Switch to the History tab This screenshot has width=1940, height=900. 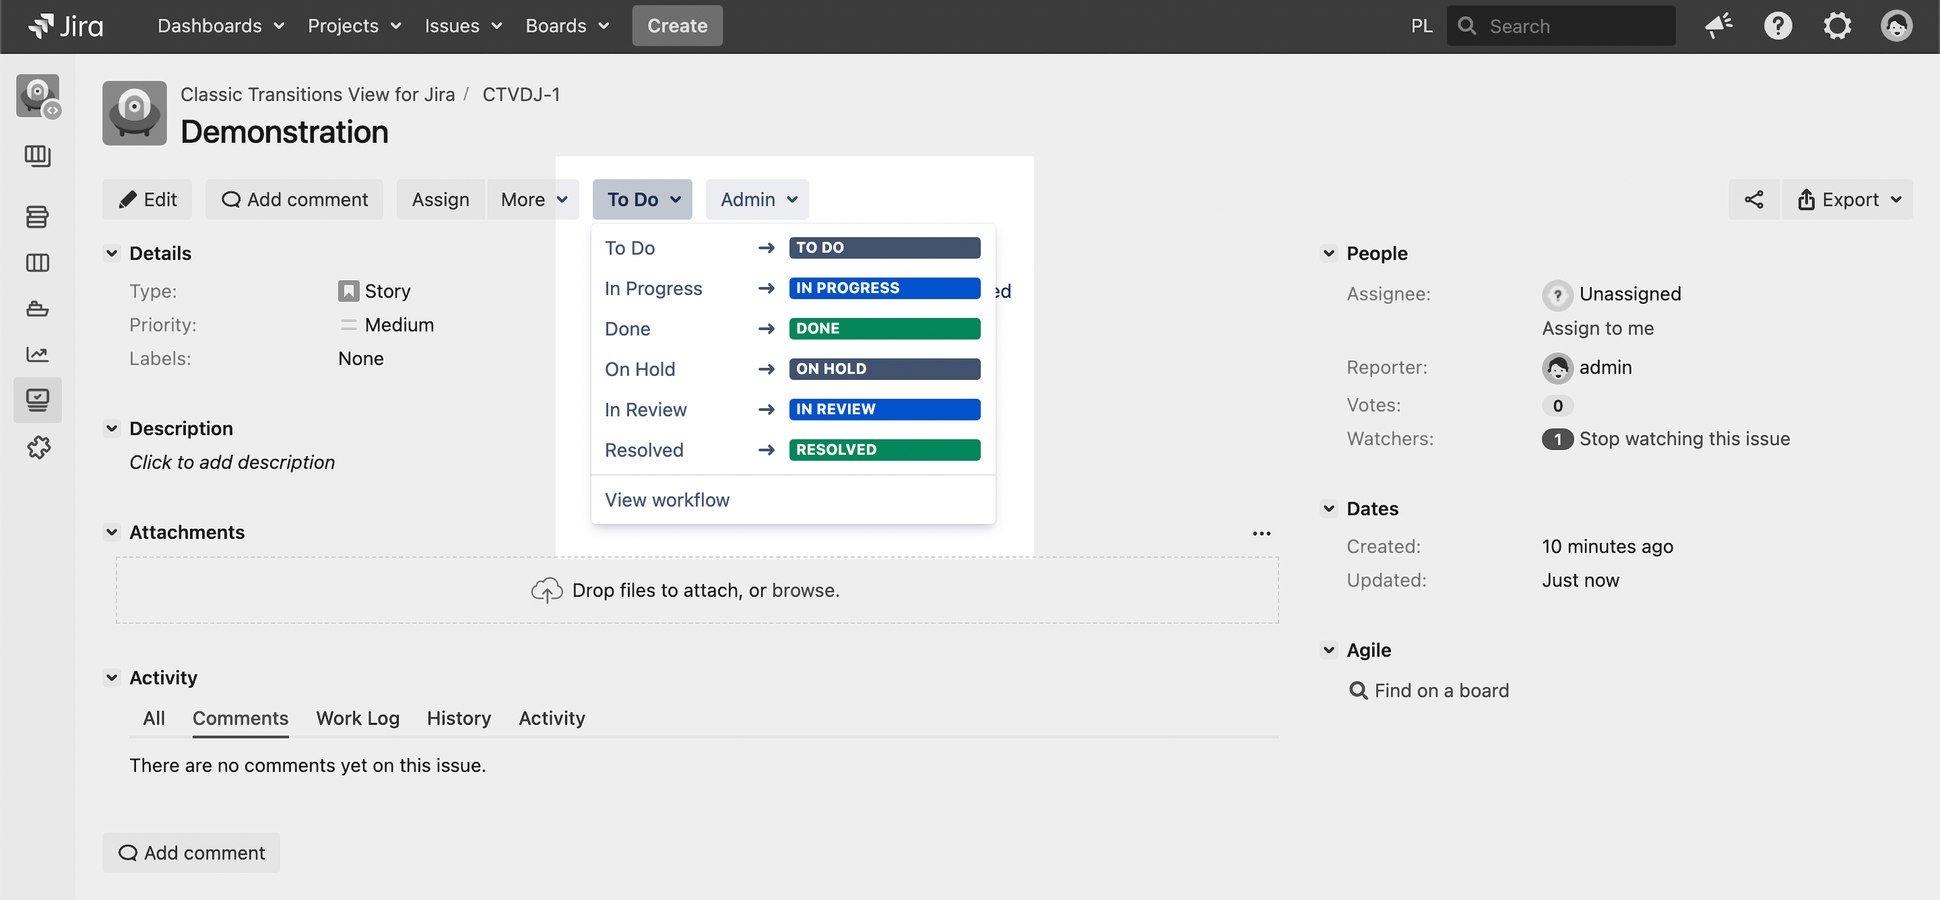coord(459,719)
